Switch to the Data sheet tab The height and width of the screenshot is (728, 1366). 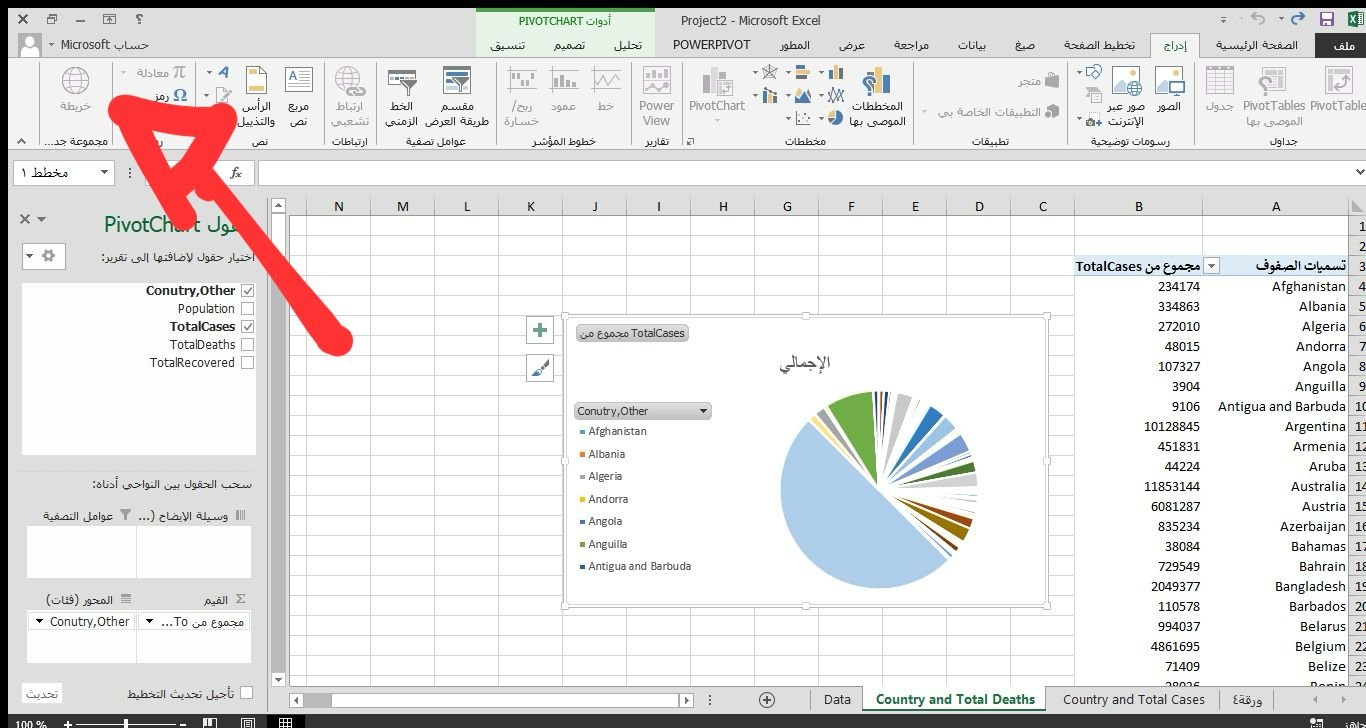pyautogui.click(x=837, y=700)
